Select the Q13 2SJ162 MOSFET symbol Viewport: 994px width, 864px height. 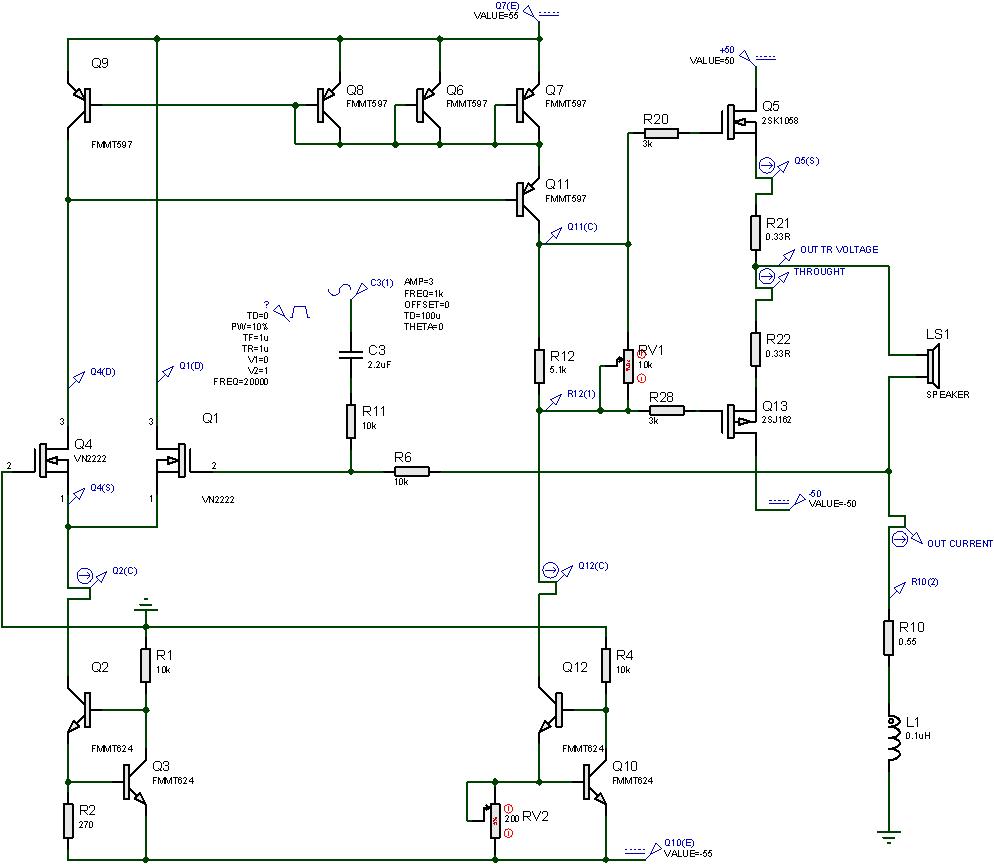pyautogui.click(x=739, y=421)
